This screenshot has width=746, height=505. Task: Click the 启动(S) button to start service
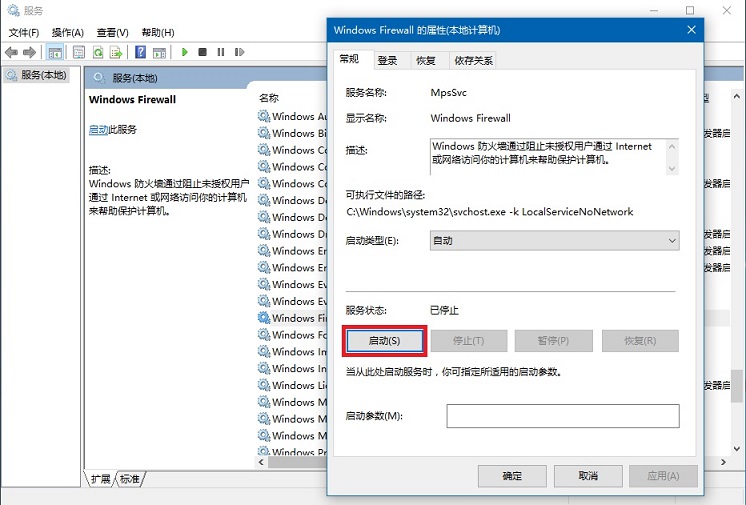point(385,341)
